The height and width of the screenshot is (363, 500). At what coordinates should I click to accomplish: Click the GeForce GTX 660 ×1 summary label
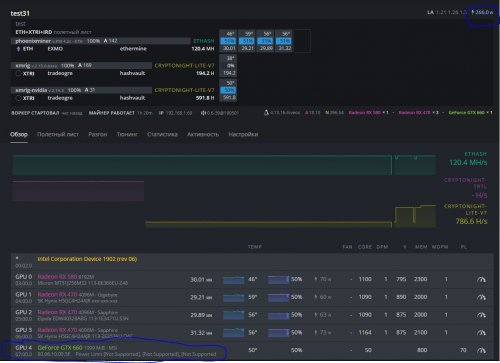pyautogui.click(x=470, y=113)
